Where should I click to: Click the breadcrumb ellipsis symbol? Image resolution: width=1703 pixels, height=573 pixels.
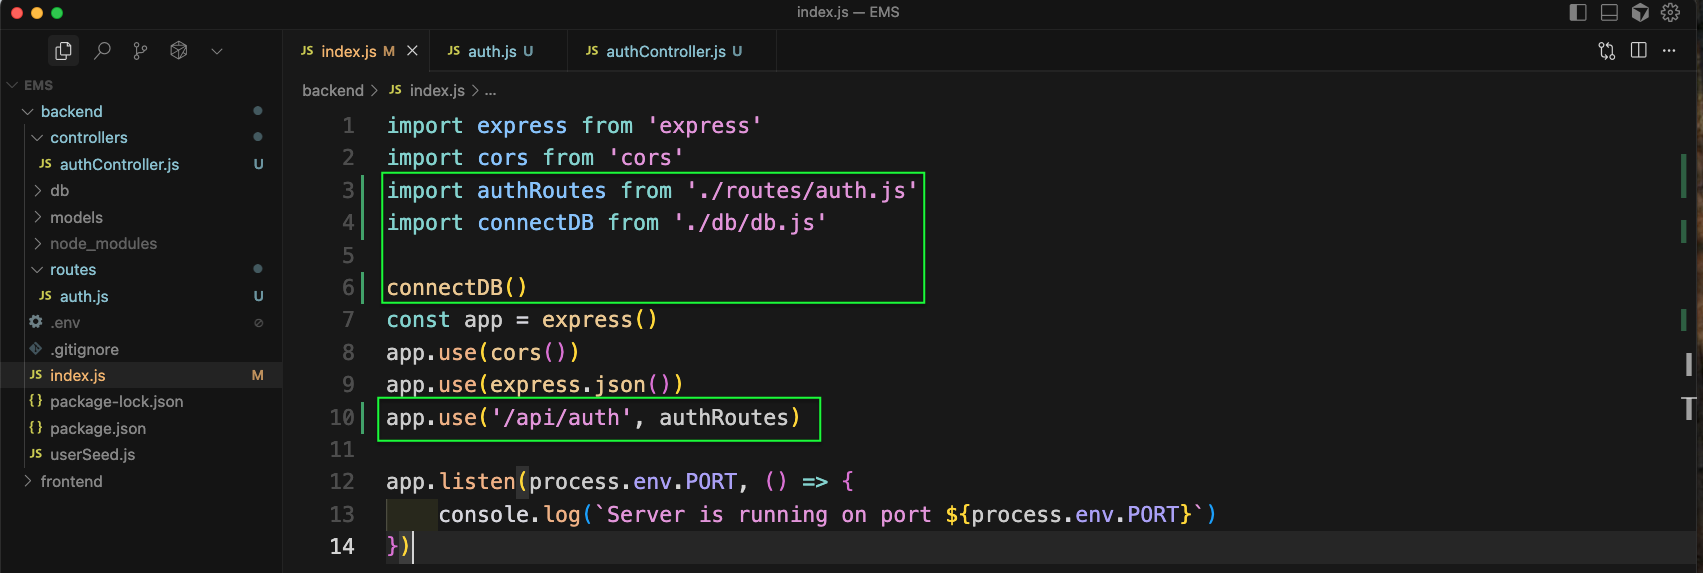click(x=490, y=91)
